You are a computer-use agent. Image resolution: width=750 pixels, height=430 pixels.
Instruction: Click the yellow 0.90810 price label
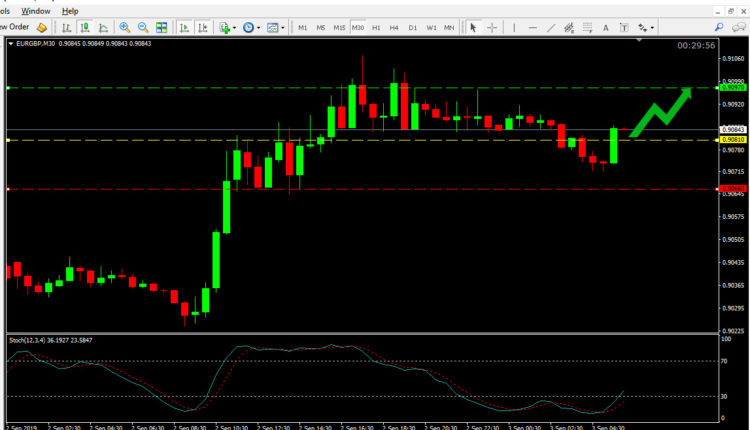coord(733,140)
